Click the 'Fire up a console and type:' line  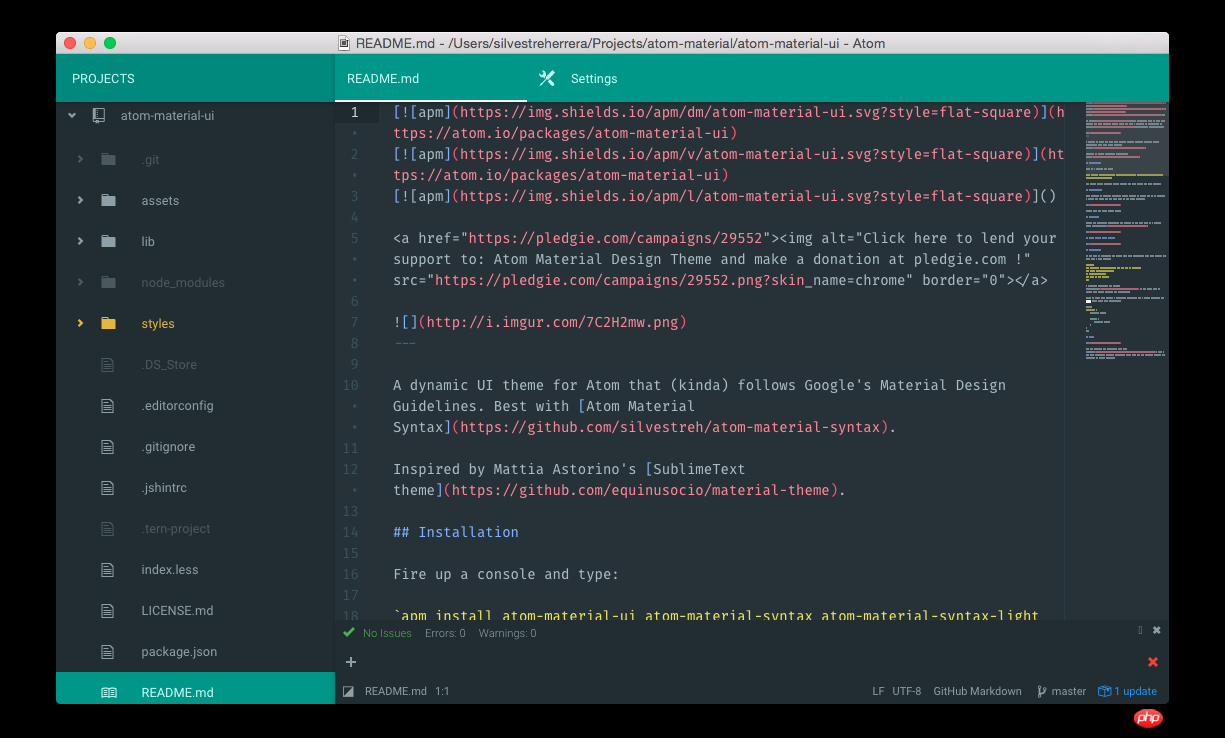(506, 574)
